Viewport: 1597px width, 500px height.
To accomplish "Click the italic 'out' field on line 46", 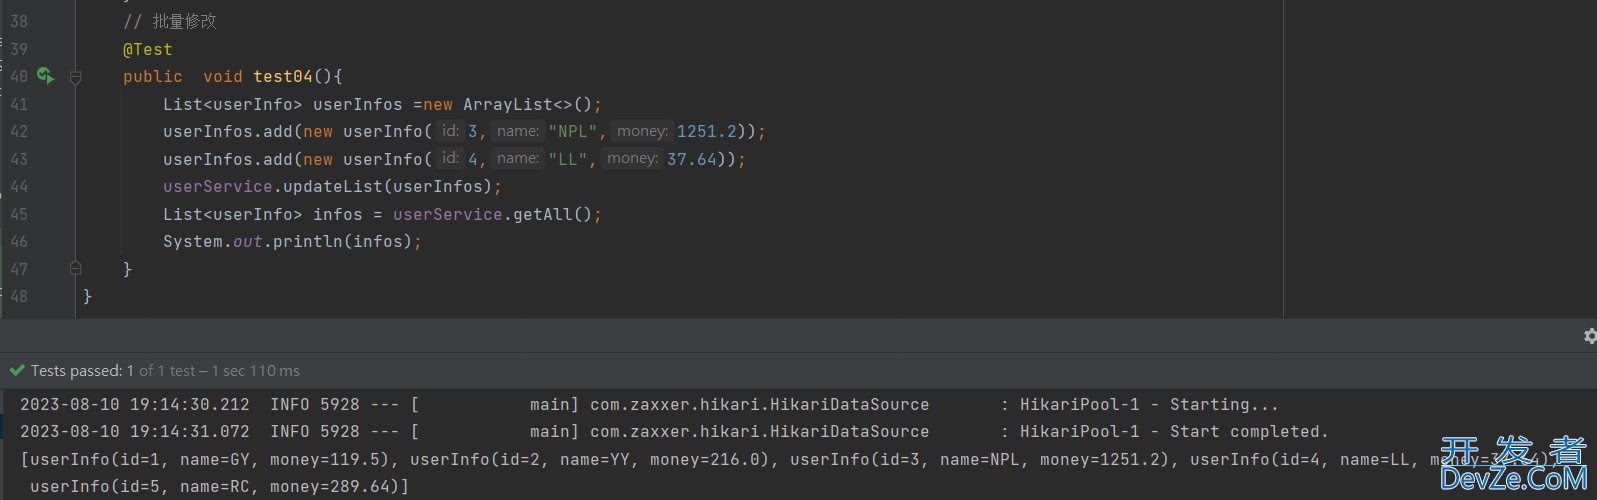I will click(248, 241).
